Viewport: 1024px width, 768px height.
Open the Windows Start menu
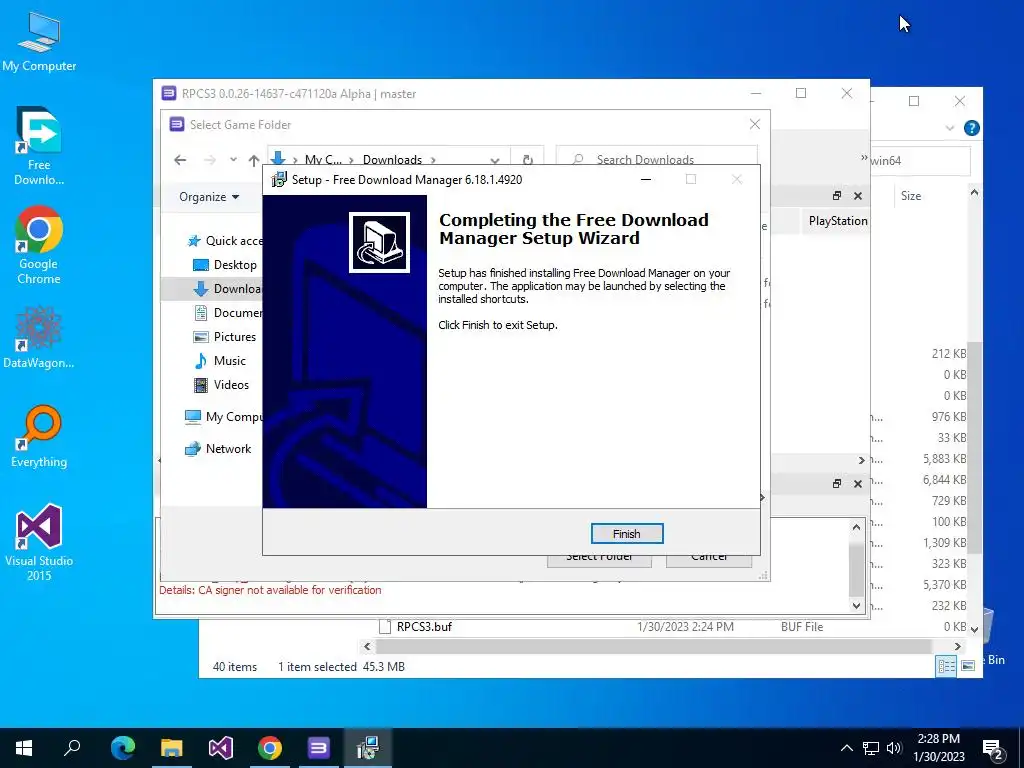point(24,748)
